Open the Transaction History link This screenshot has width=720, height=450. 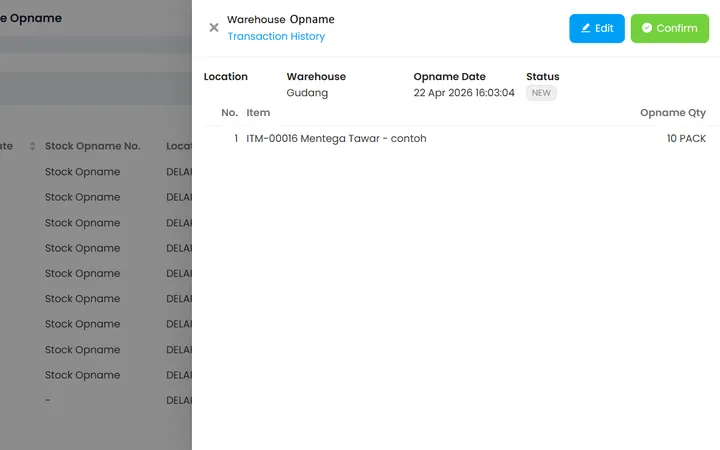pyautogui.click(x=276, y=36)
